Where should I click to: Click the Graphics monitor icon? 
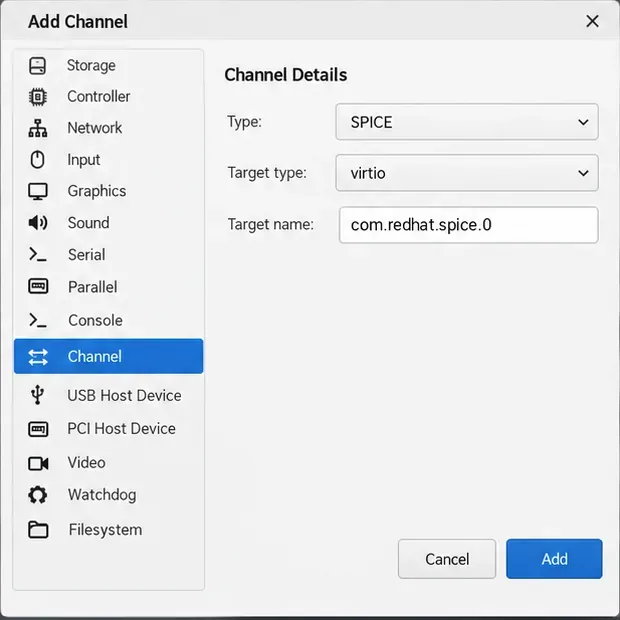point(38,191)
